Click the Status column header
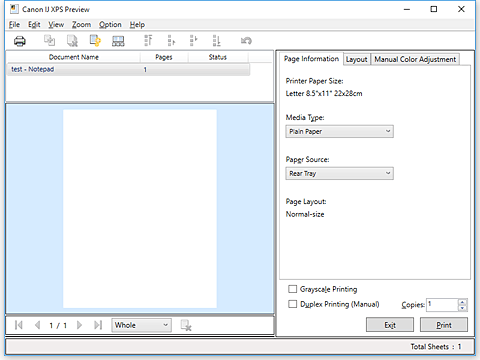Viewport: 480px width, 360px height. pos(218,57)
